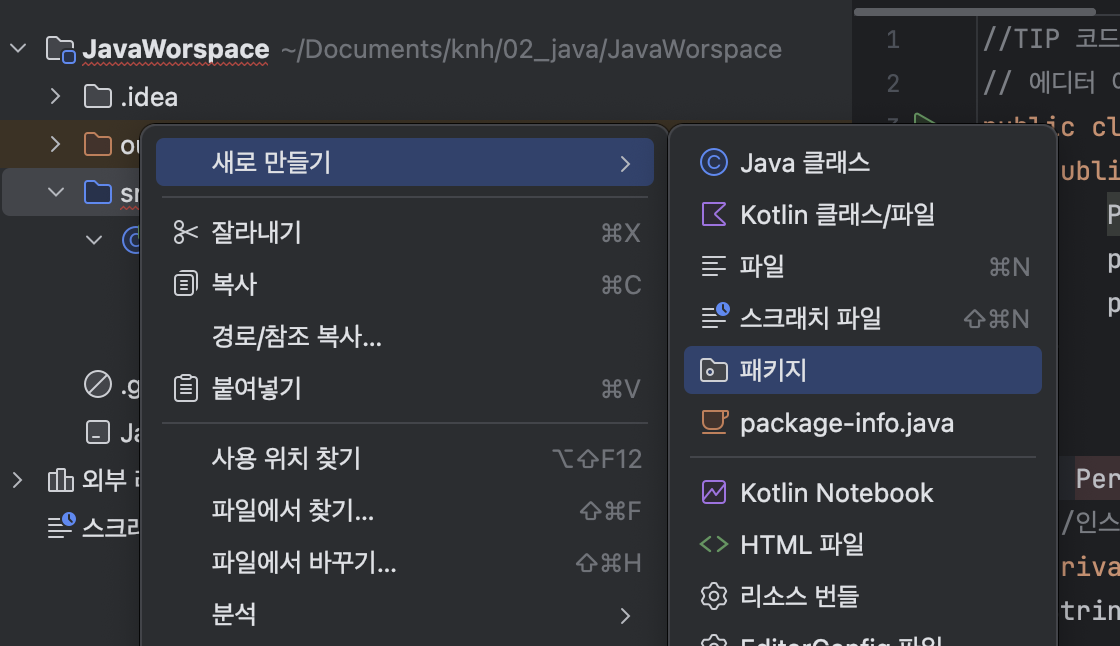Click the HTML angle brackets icon
1120x646 pixels.
pos(714,545)
